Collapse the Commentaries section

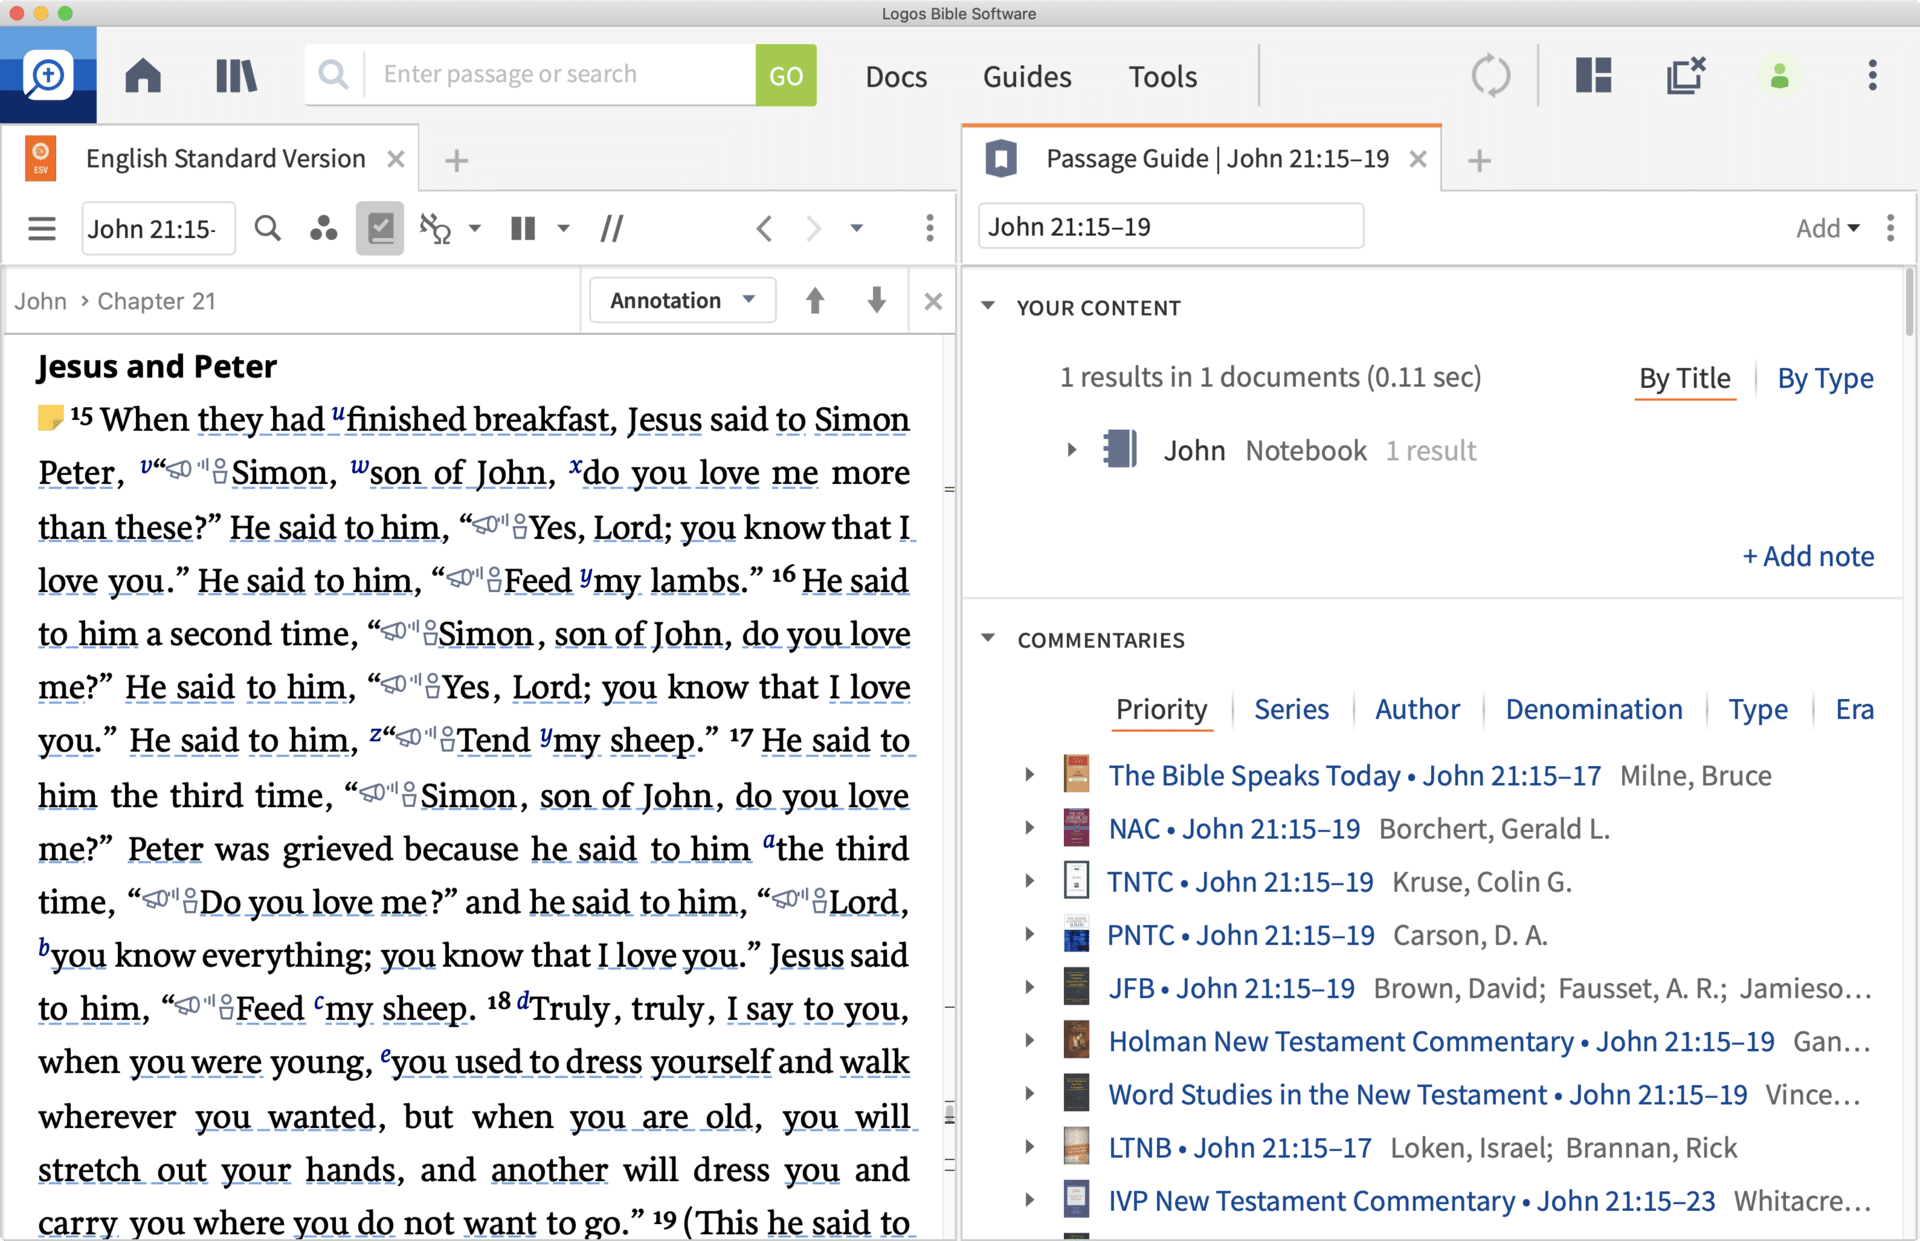(x=988, y=639)
